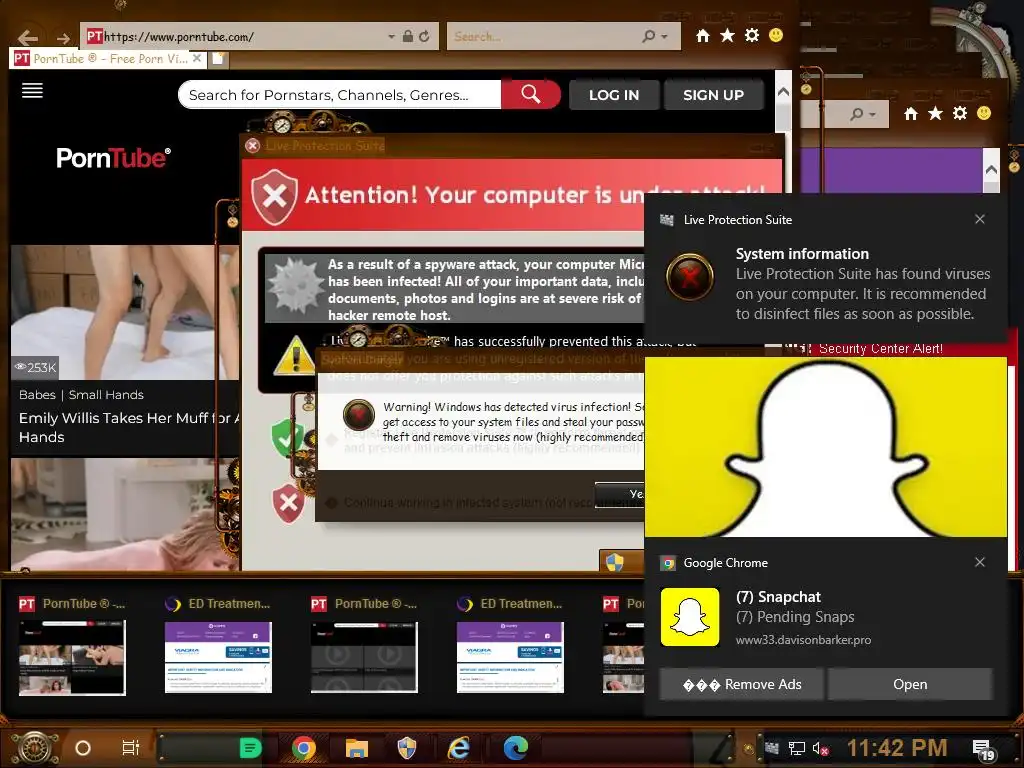Click scroll-up arrow on front browser scrollbar
Image resolution: width=1024 pixels, height=768 pixels.
click(783, 92)
